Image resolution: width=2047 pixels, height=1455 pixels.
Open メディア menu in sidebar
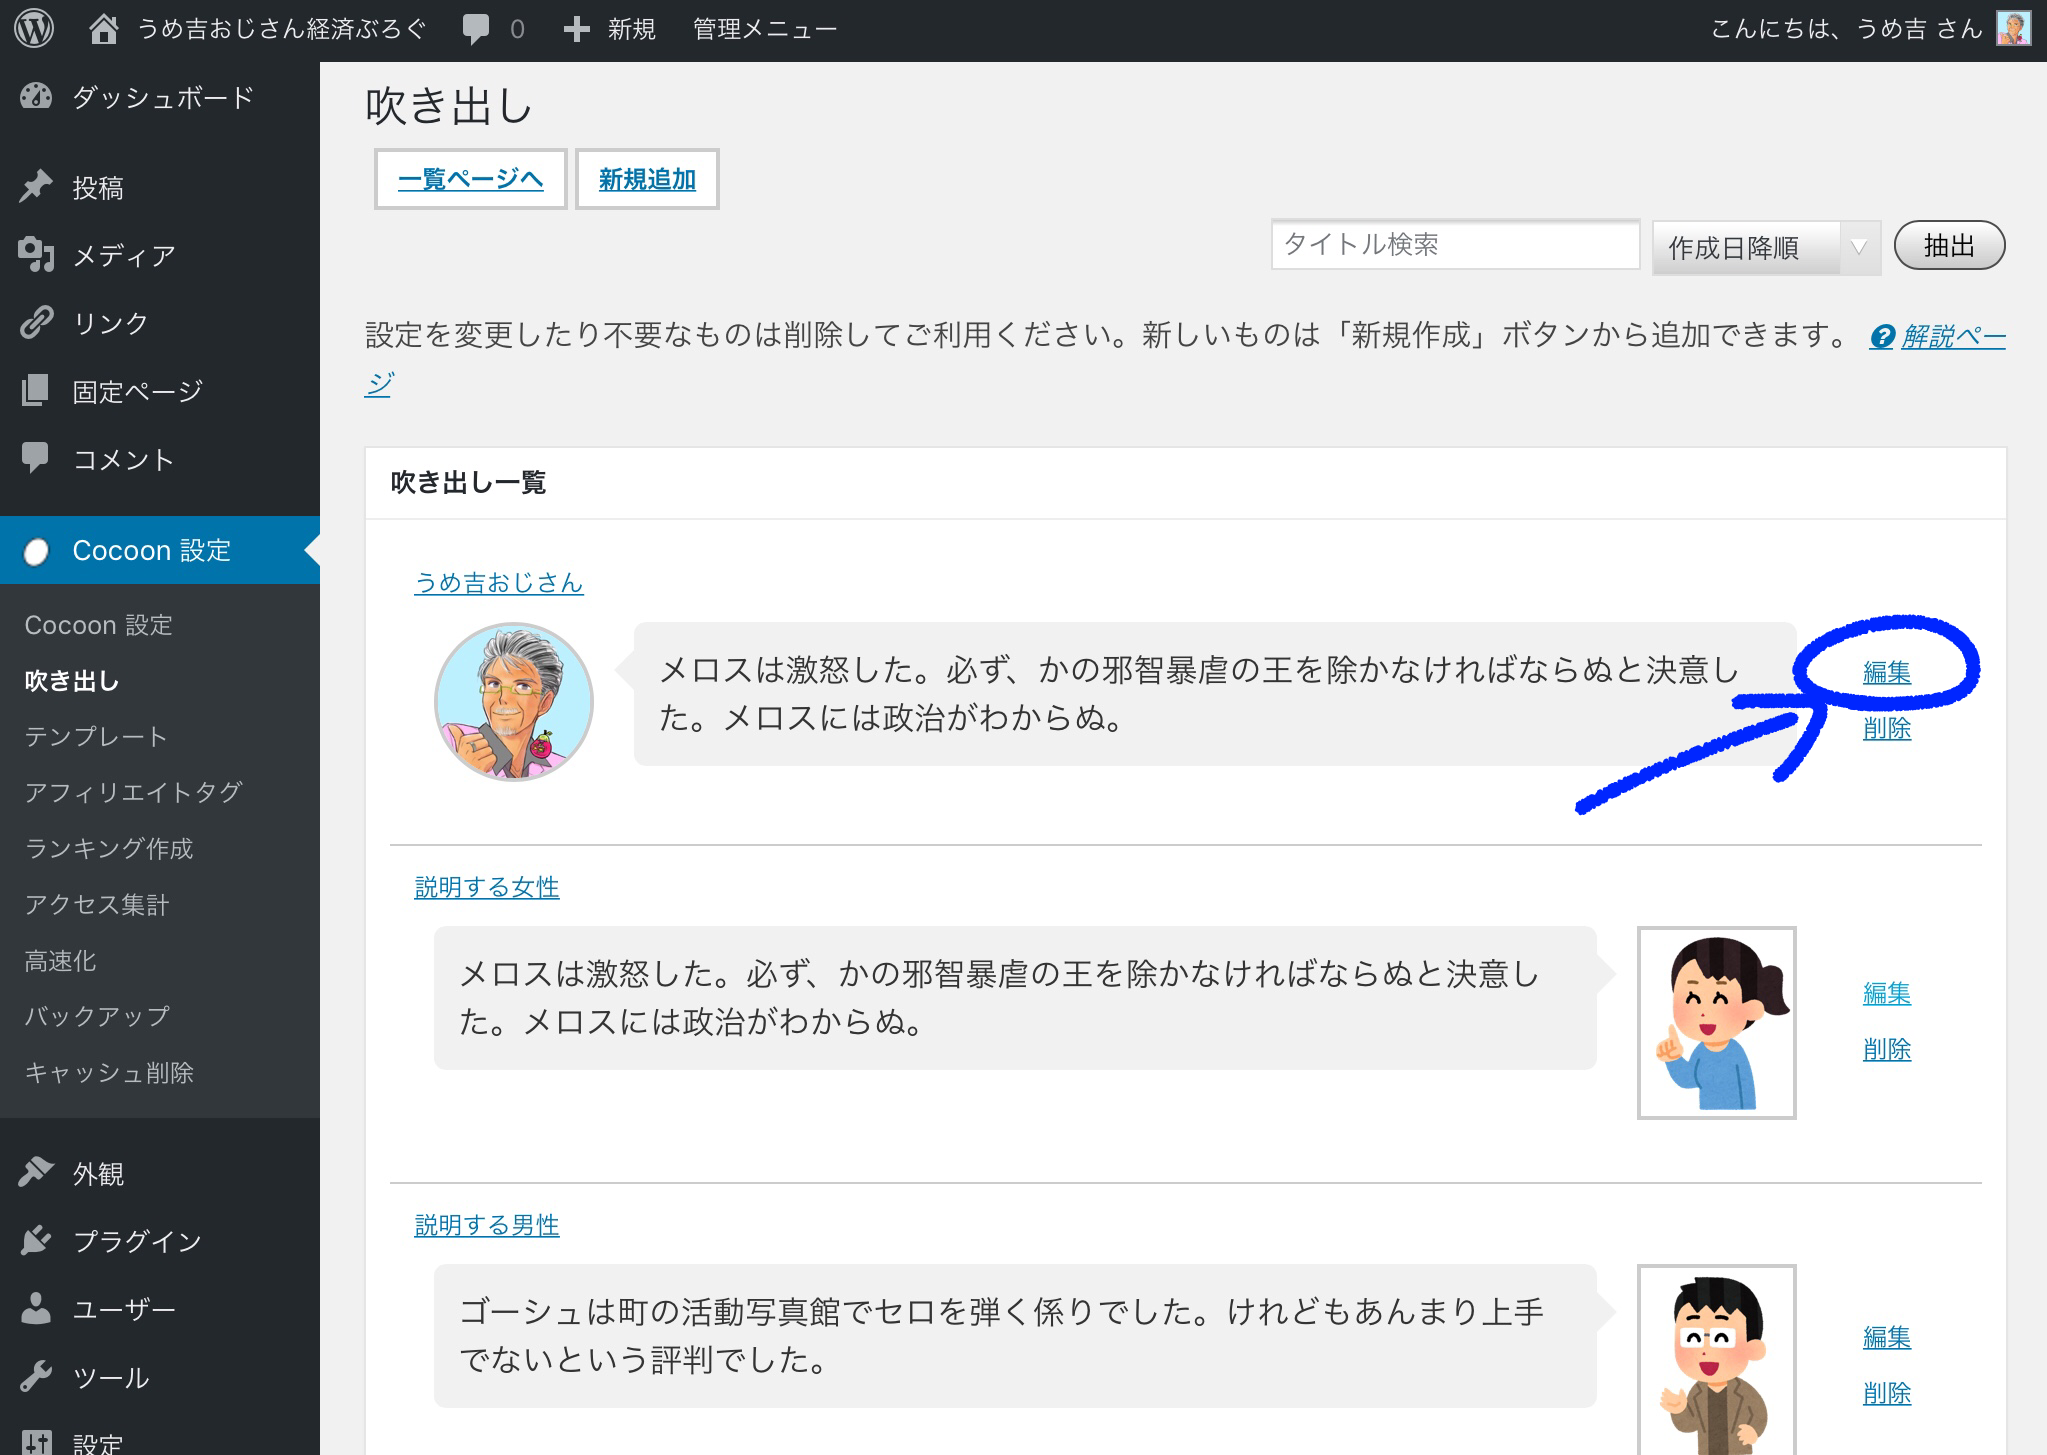tap(123, 255)
